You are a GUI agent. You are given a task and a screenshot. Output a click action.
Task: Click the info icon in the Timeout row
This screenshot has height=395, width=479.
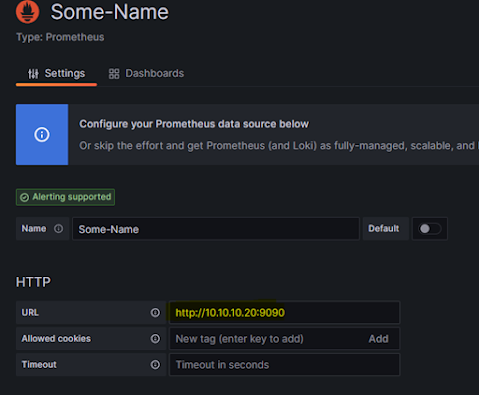[x=155, y=365]
